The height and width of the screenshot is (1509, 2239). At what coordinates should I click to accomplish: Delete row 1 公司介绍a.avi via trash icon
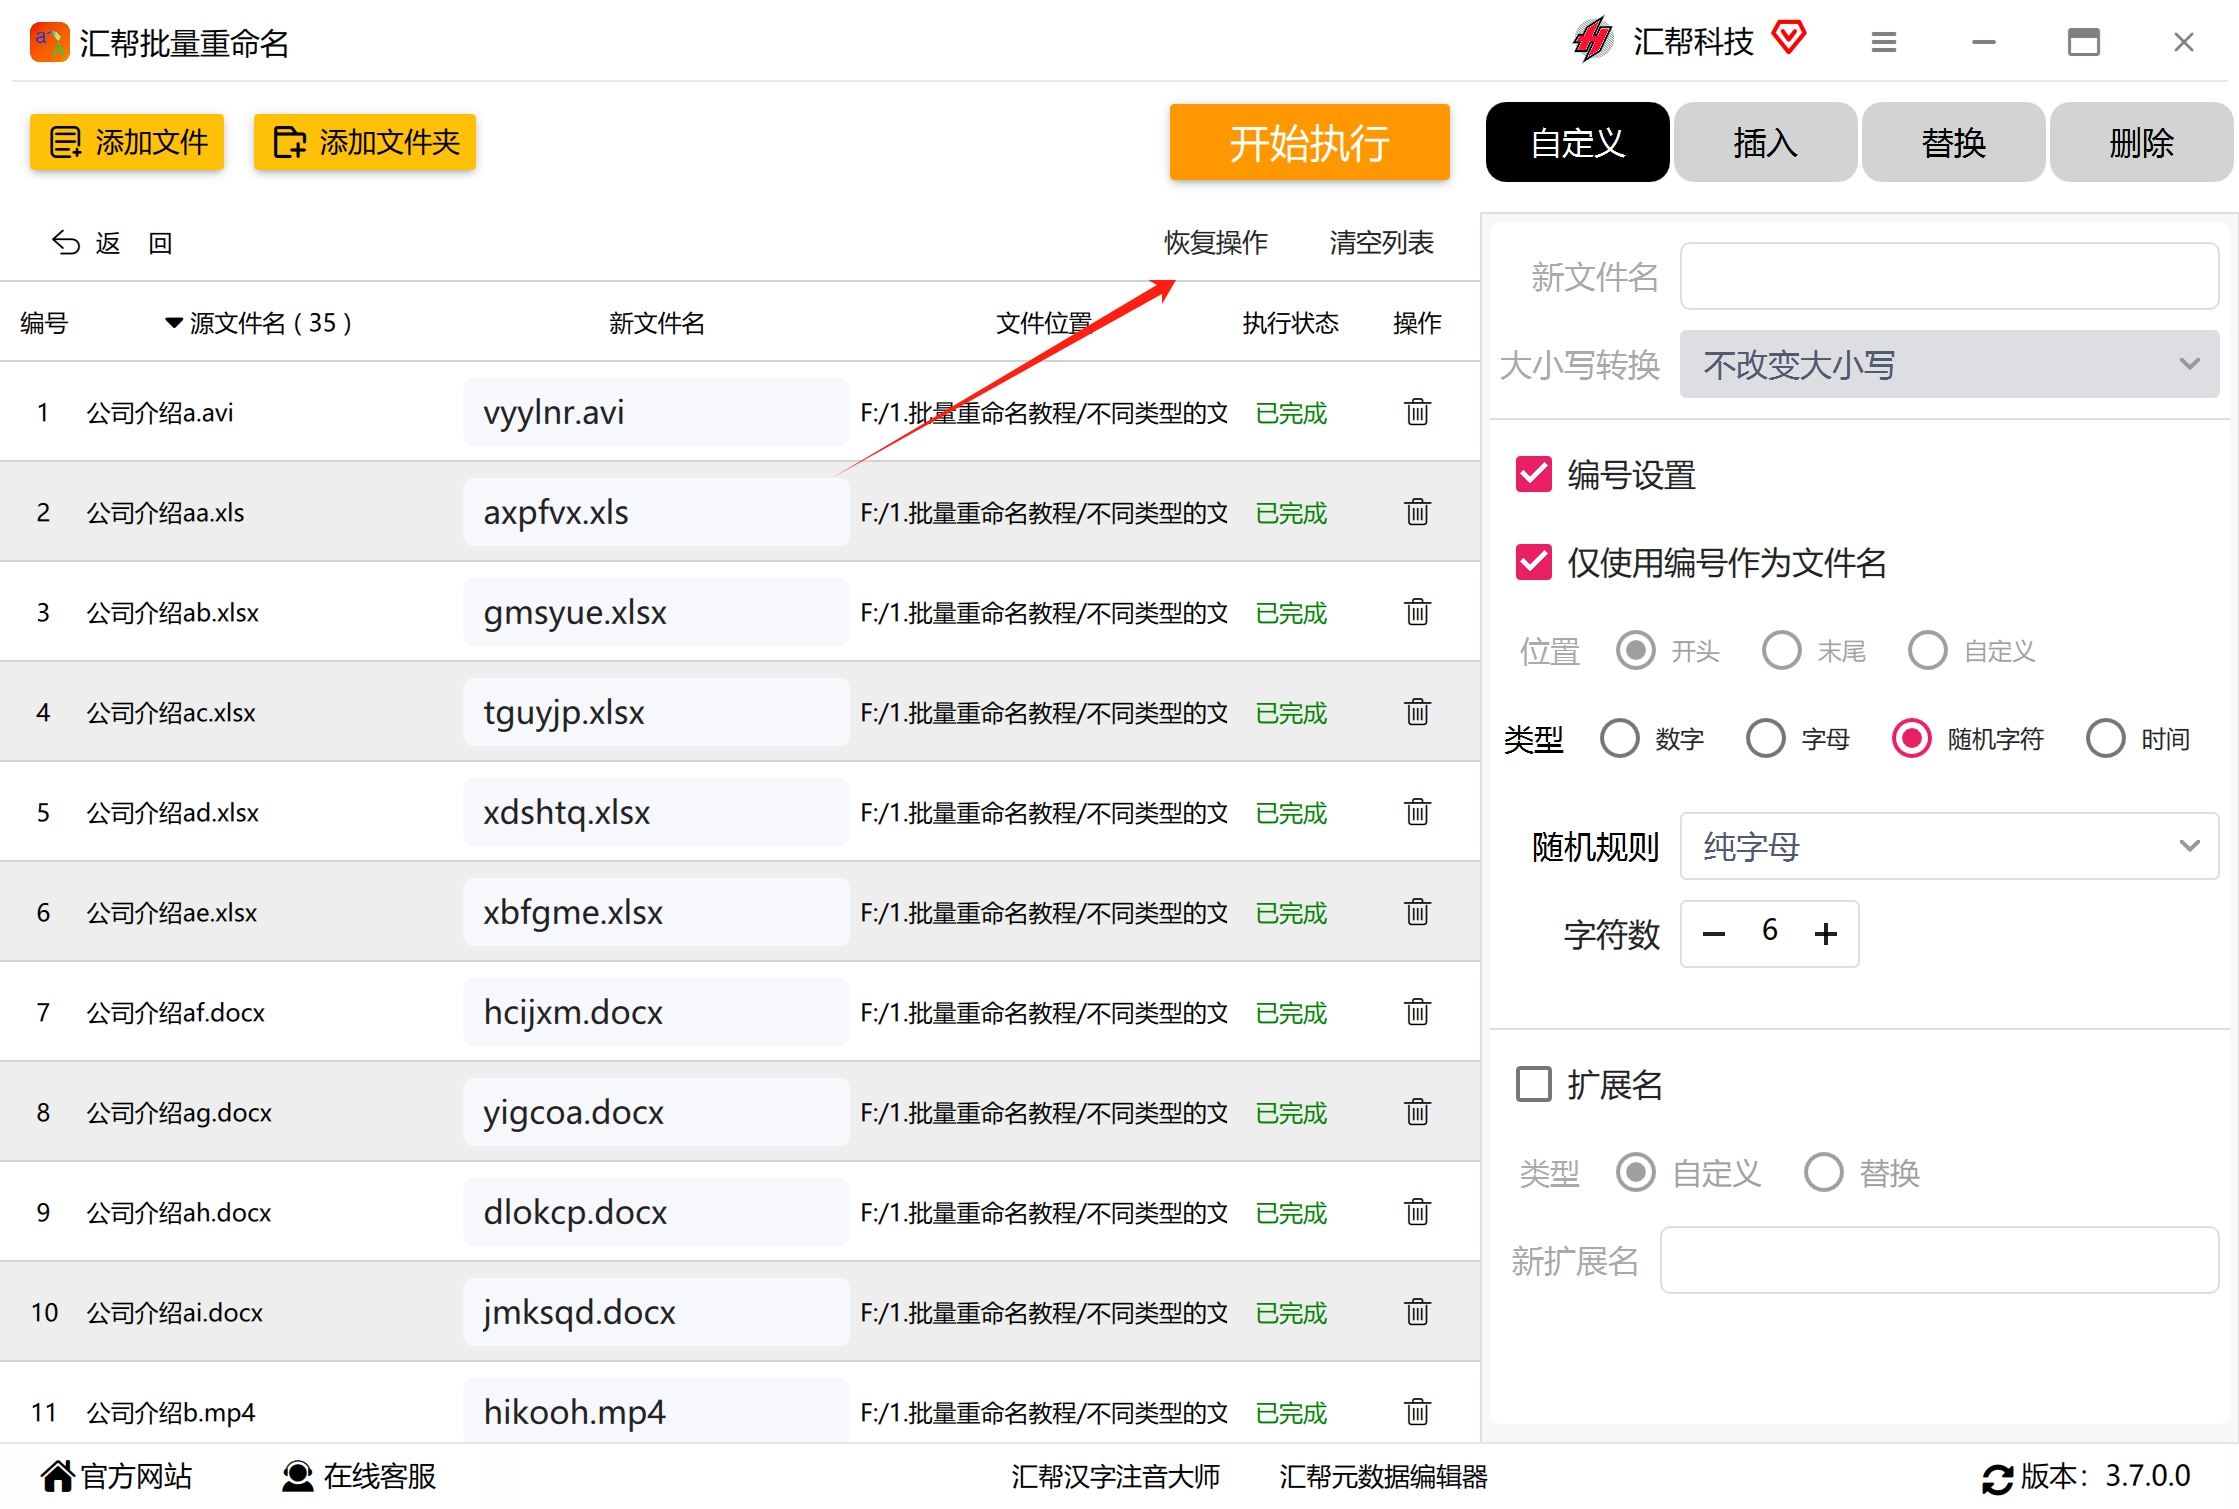tap(1417, 412)
